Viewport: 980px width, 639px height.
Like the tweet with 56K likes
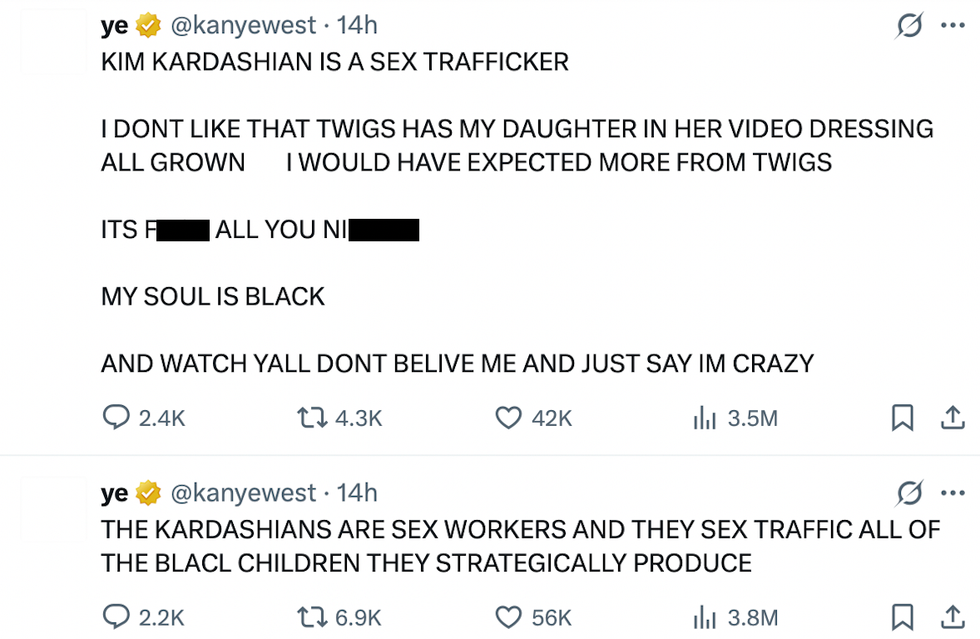pyautogui.click(x=510, y=617)
